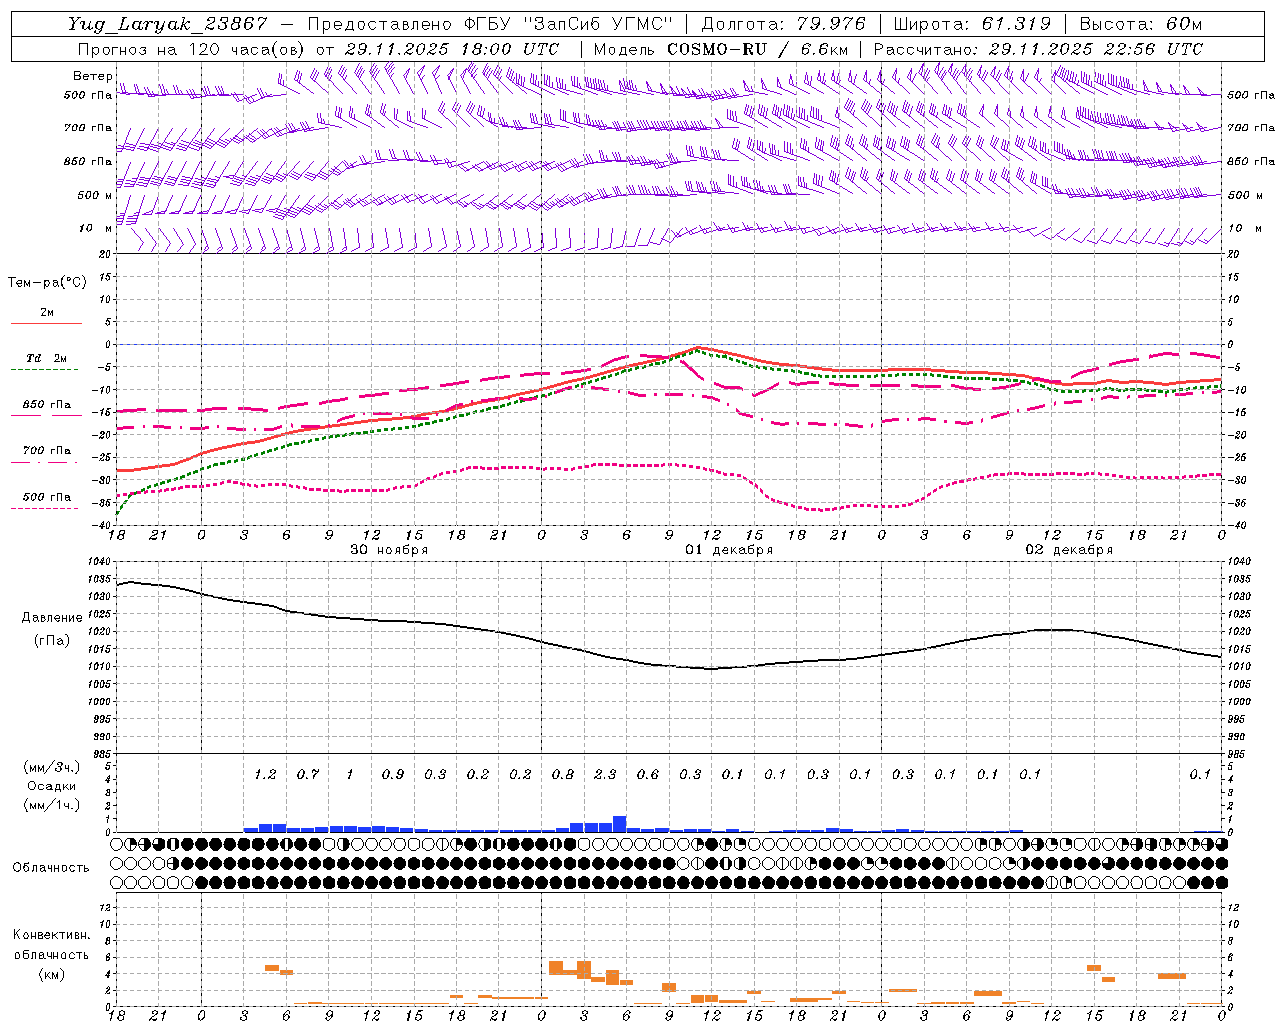Click the station name Yug_Laryak_23867
The width and height of the screenshot is (1280, 1024).
click(168, 24)
